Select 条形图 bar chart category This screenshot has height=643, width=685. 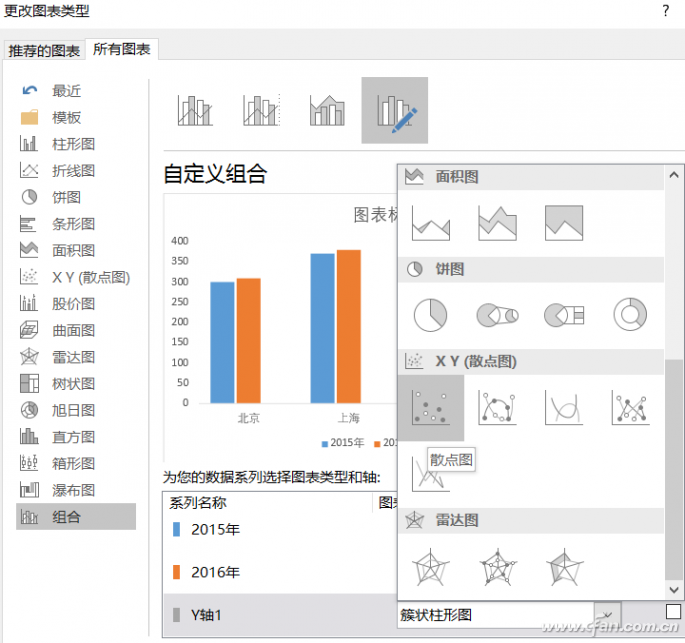pos(76,224)
